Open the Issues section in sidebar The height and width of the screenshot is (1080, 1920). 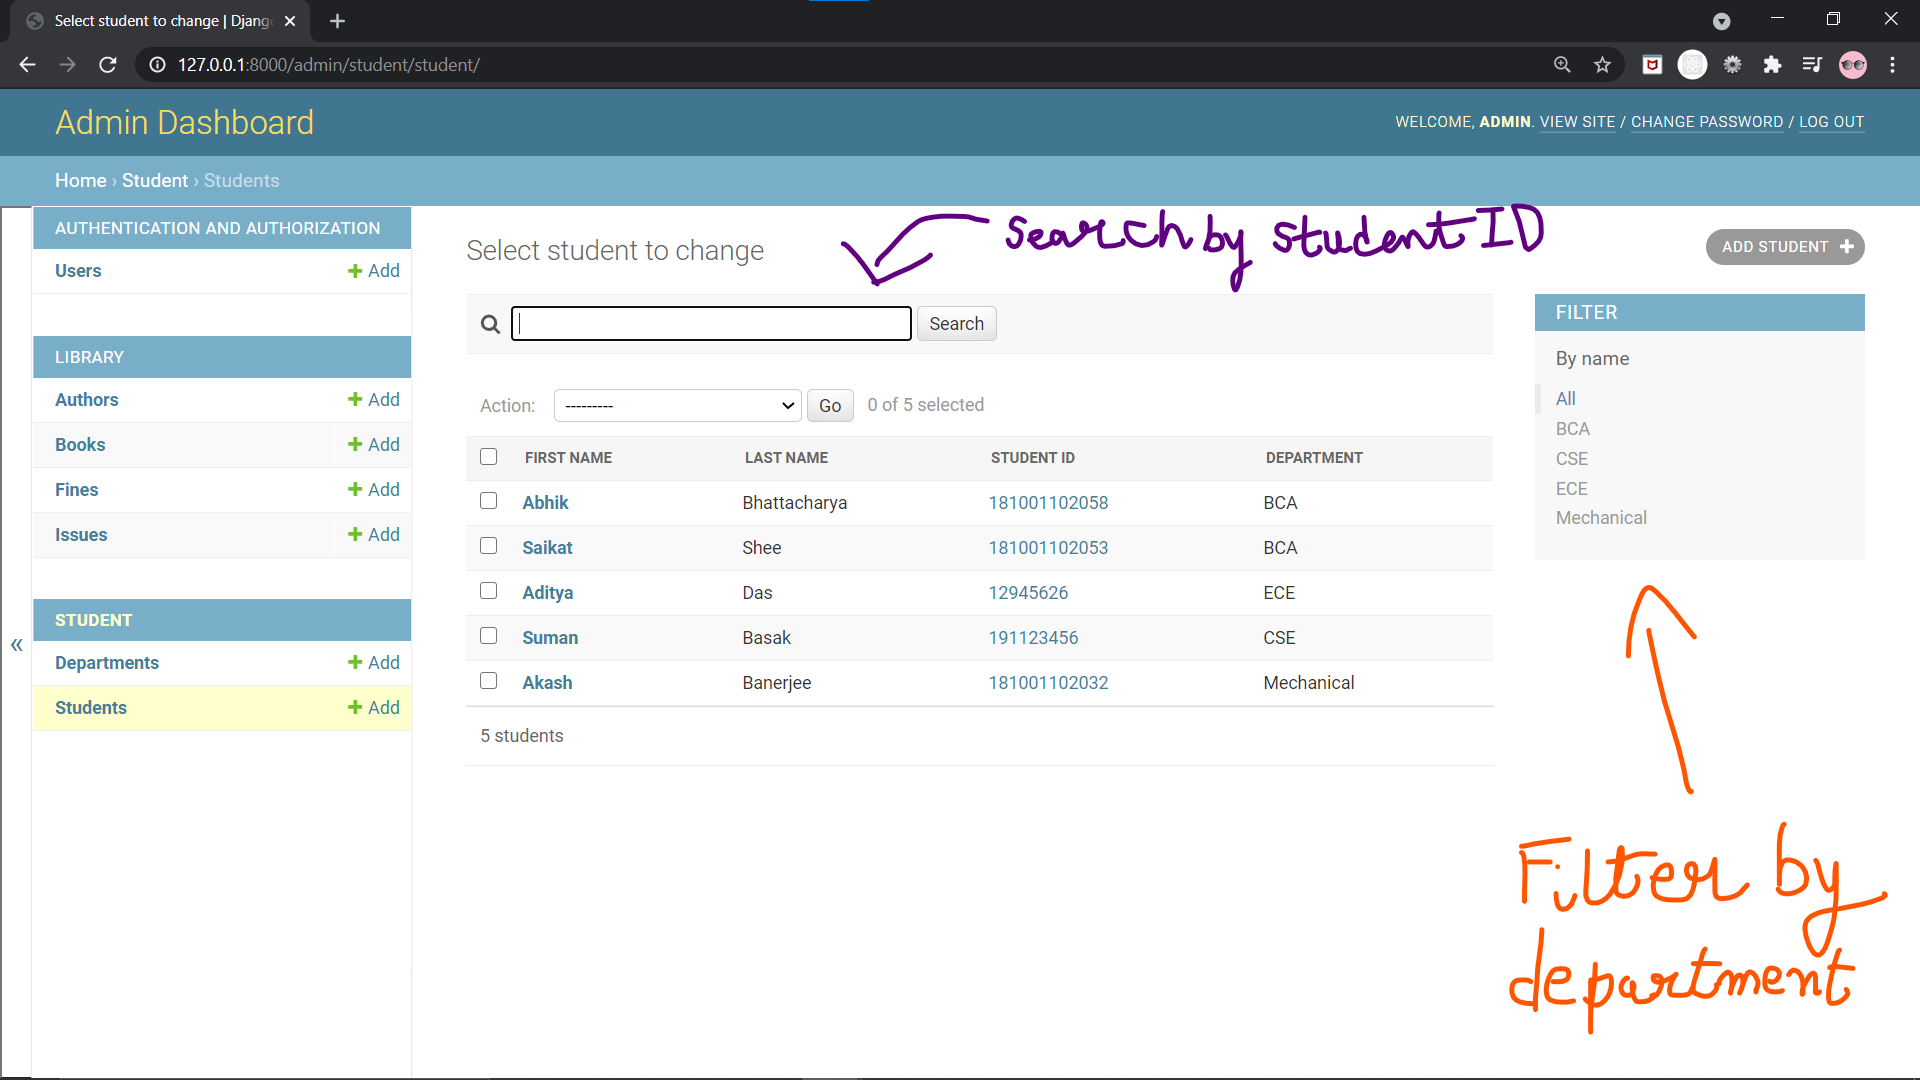click(81, 535)
